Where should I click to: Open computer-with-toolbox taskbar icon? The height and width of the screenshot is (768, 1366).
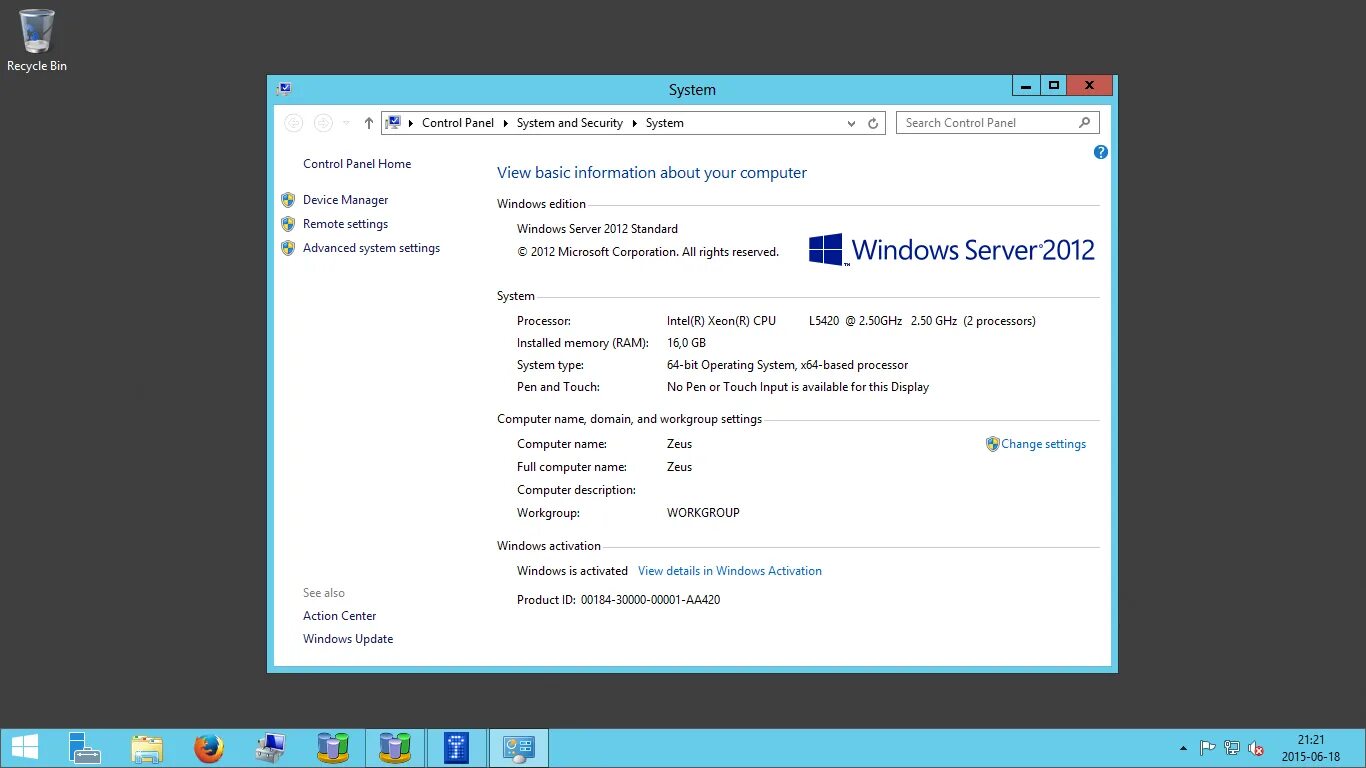tap(270, 747)
